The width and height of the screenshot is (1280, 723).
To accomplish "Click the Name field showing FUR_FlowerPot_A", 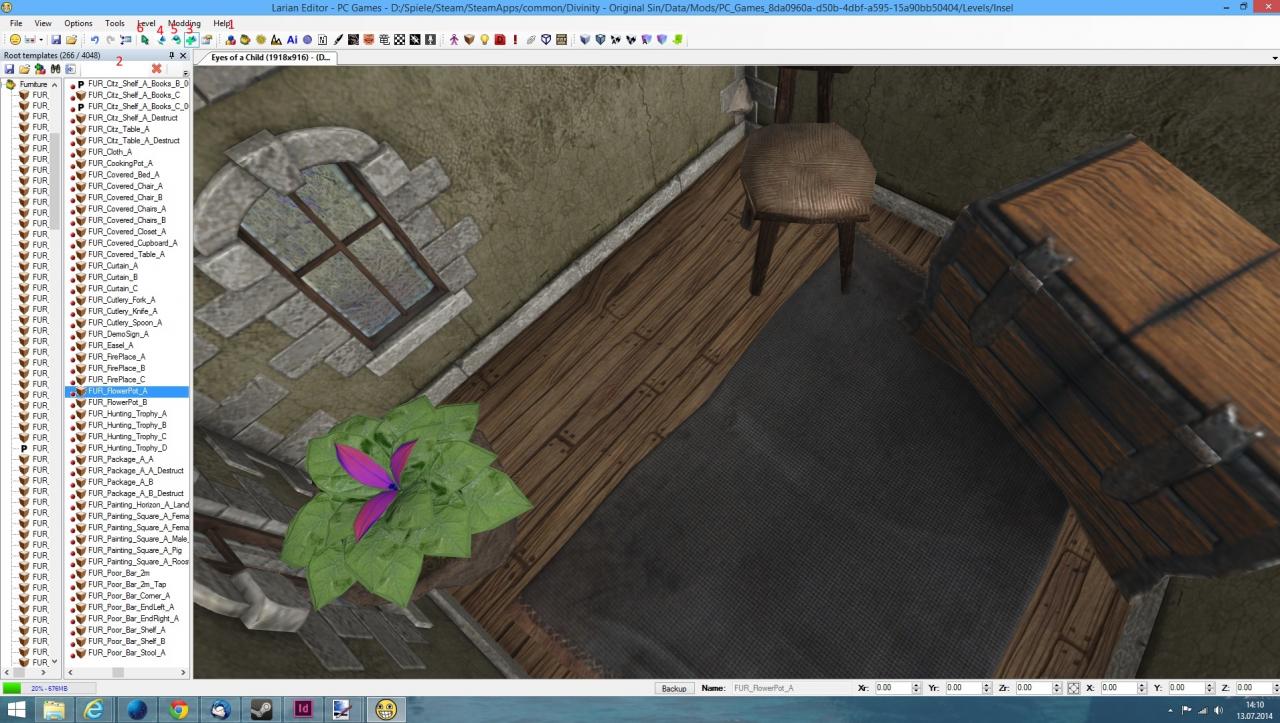I will 790,688.
